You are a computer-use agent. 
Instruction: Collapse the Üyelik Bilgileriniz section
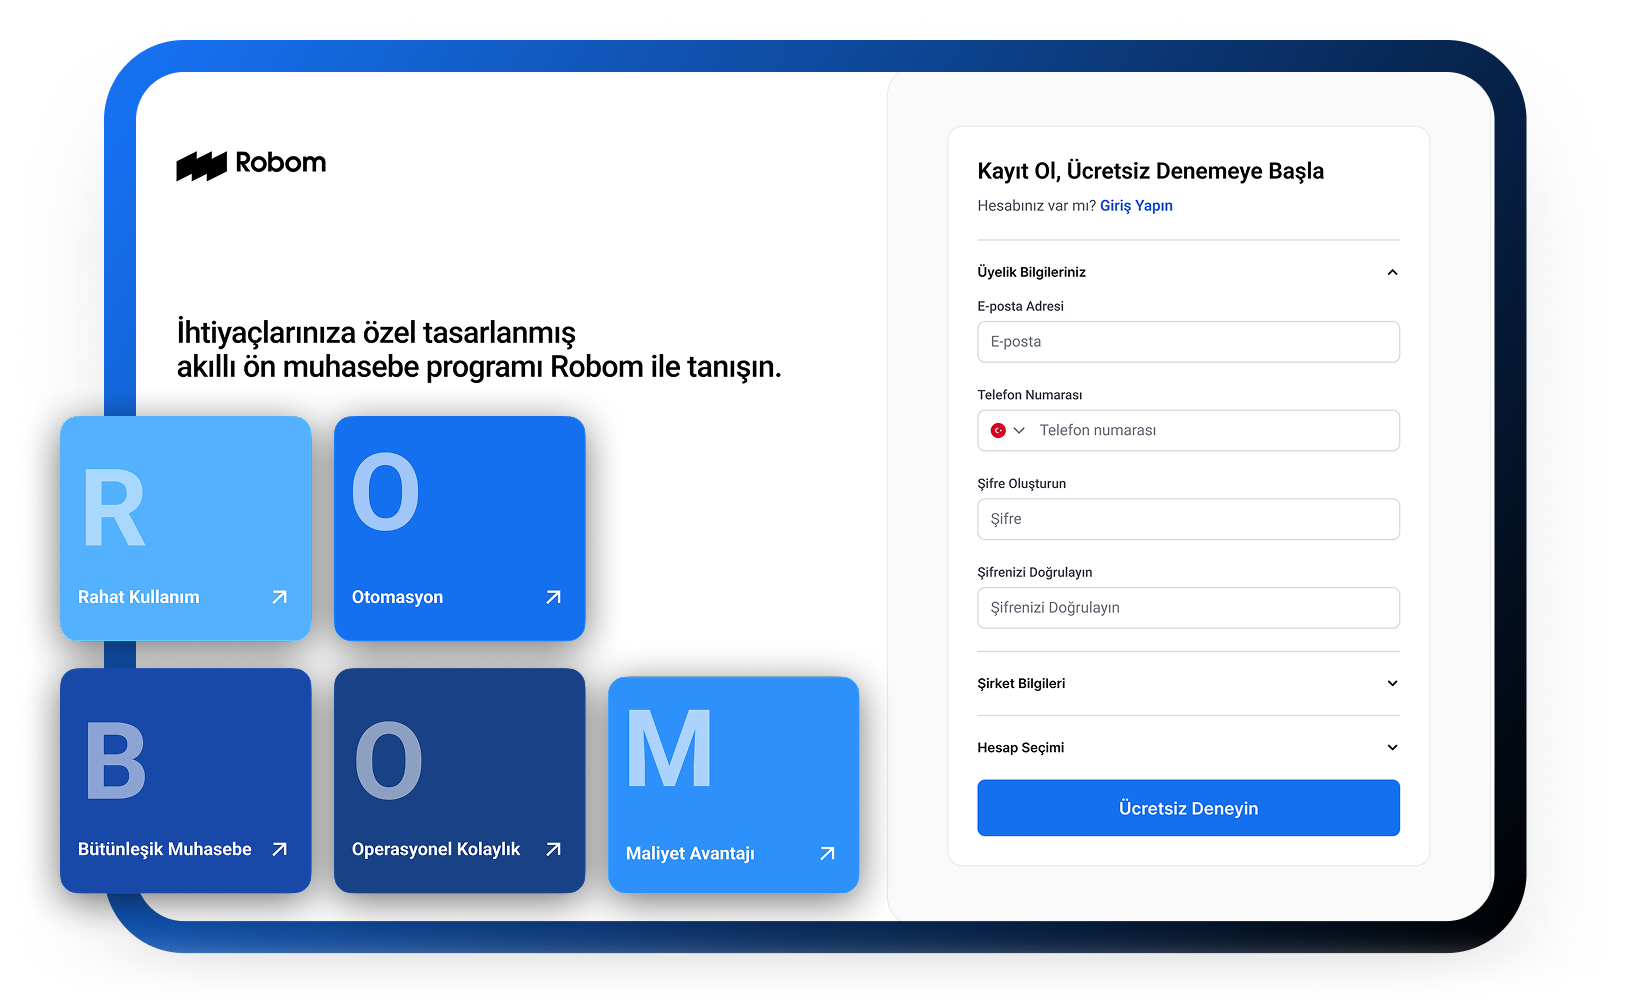point(1392,272)
